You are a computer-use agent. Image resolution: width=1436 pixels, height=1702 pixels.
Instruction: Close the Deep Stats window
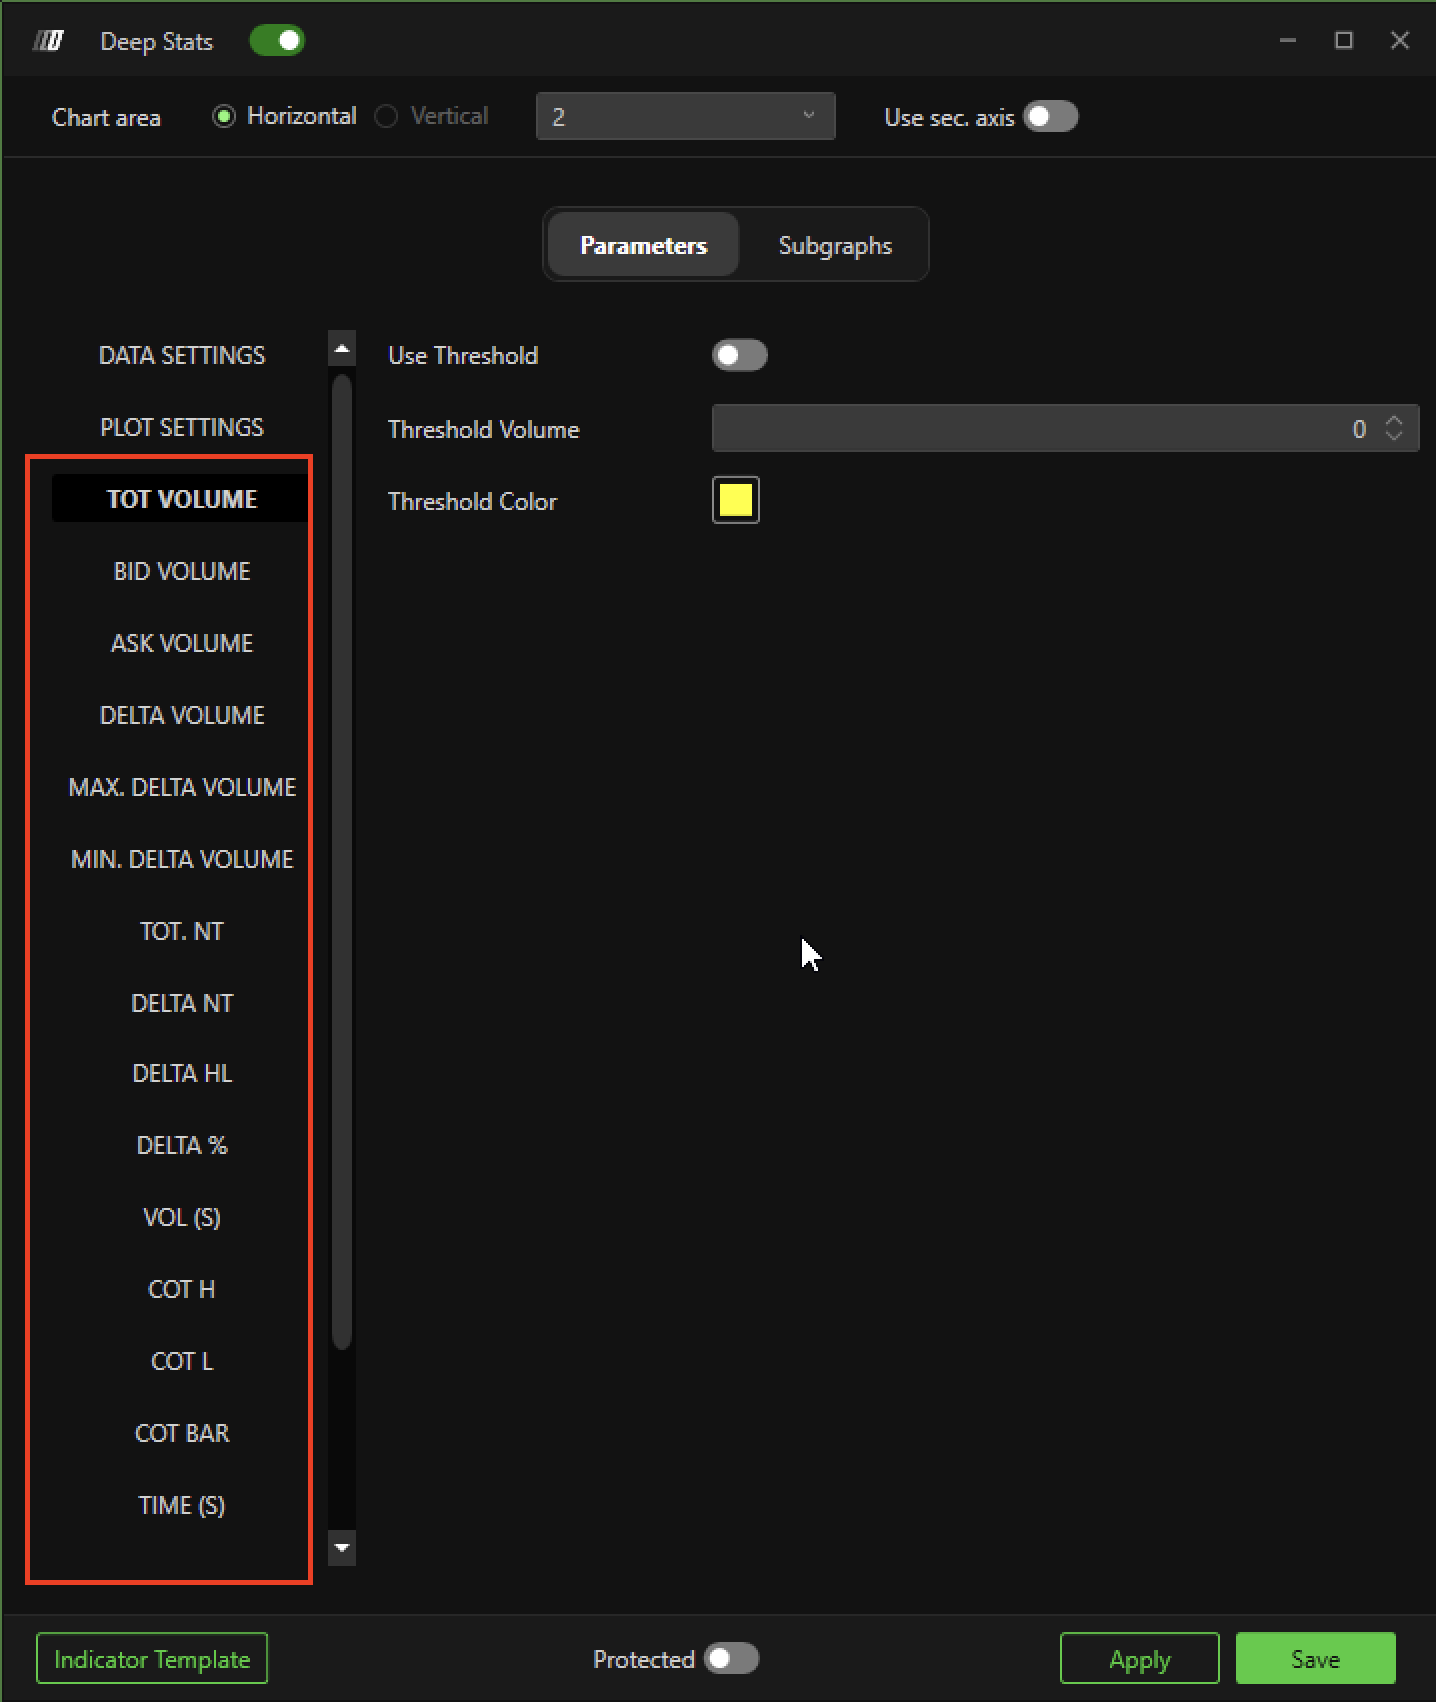point(1400,41)
